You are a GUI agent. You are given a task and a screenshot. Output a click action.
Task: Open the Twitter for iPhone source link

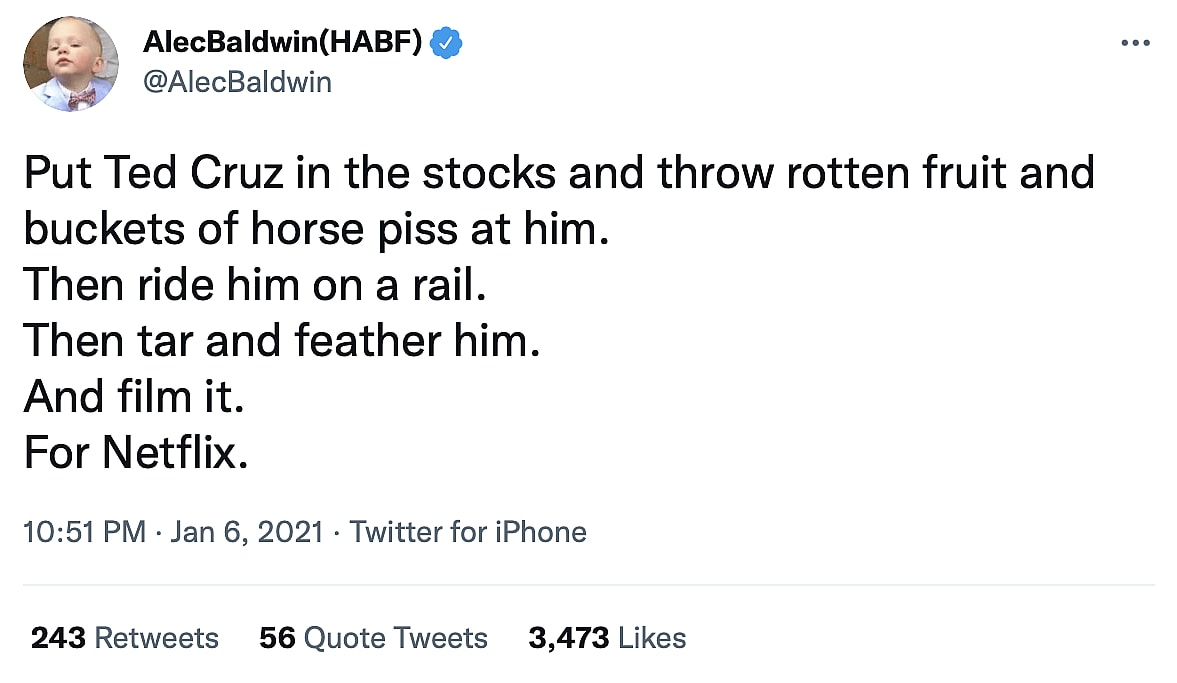468,532
